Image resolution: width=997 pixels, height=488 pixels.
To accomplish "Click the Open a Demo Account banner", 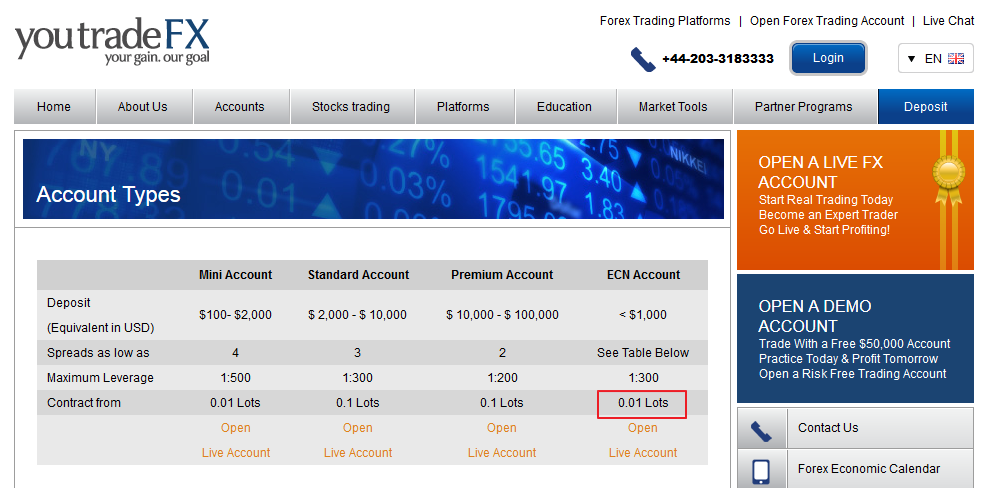I will tap(855, 338).
